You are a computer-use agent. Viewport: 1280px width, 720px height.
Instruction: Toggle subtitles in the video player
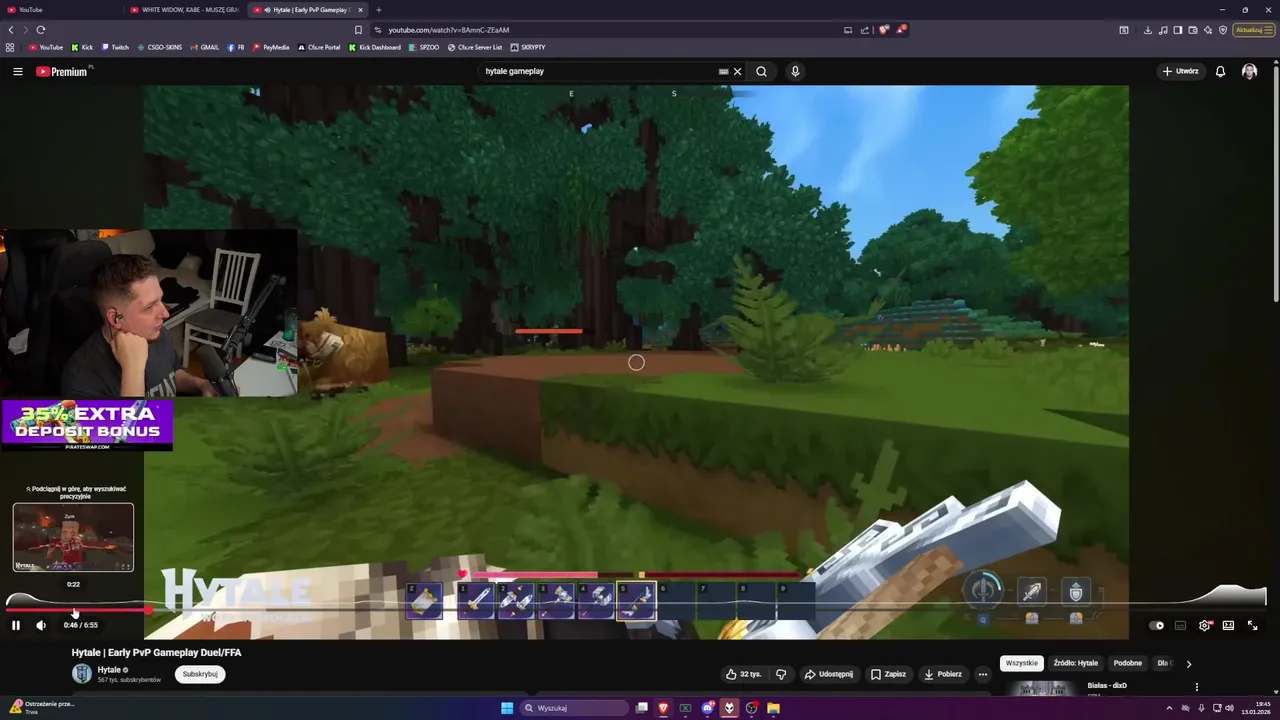point(1180,625)
